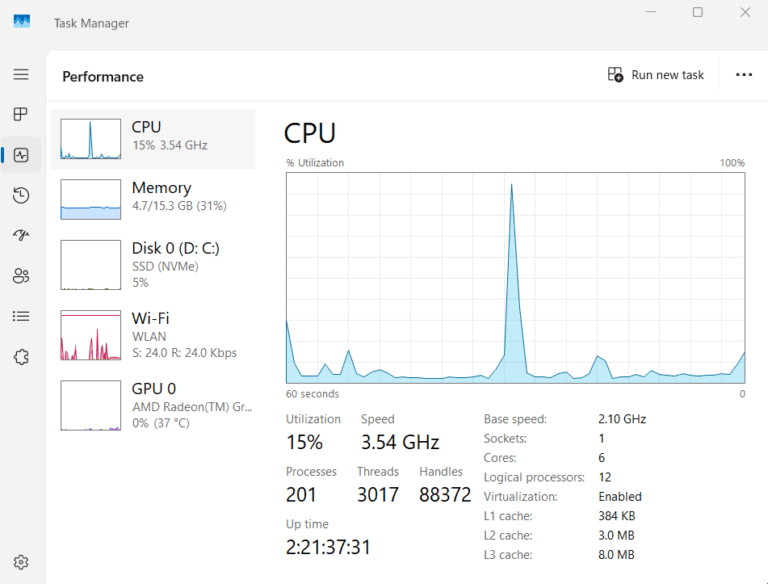Open the Details list page
The height and width of the screenshot is (584, 768).
click(x=21, y=316)
